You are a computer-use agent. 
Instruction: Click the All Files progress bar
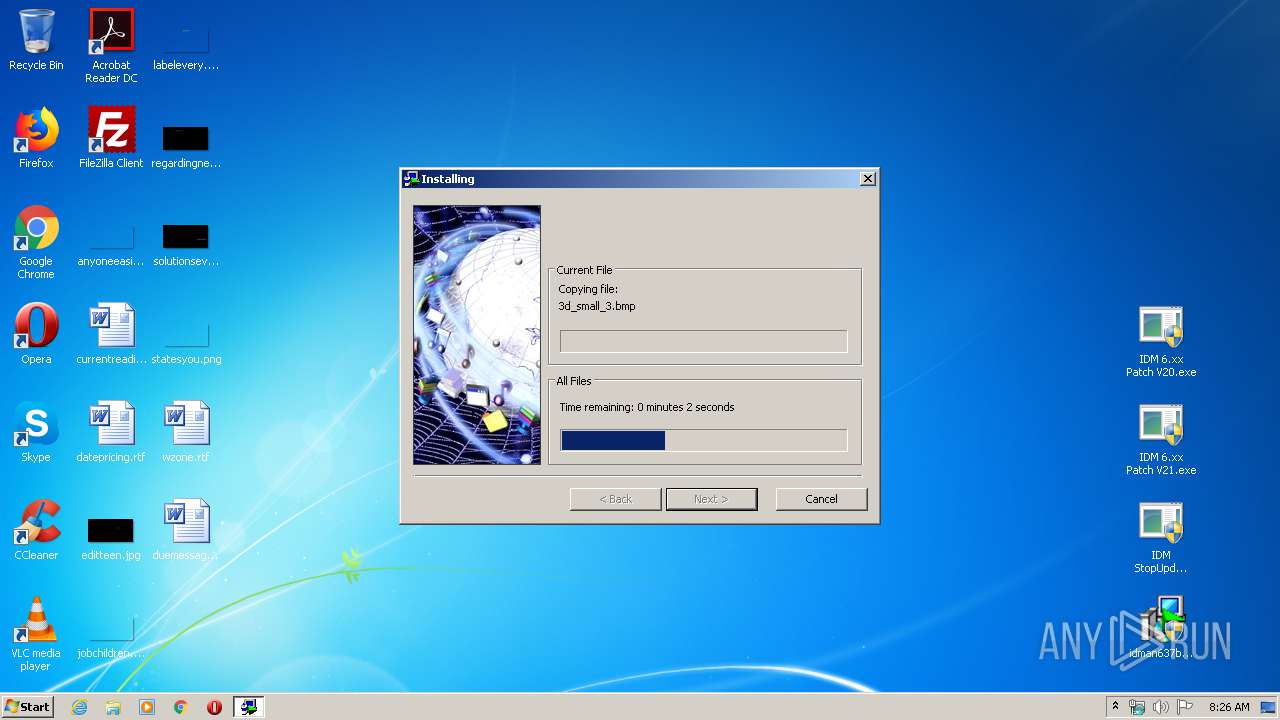[703, 440]
